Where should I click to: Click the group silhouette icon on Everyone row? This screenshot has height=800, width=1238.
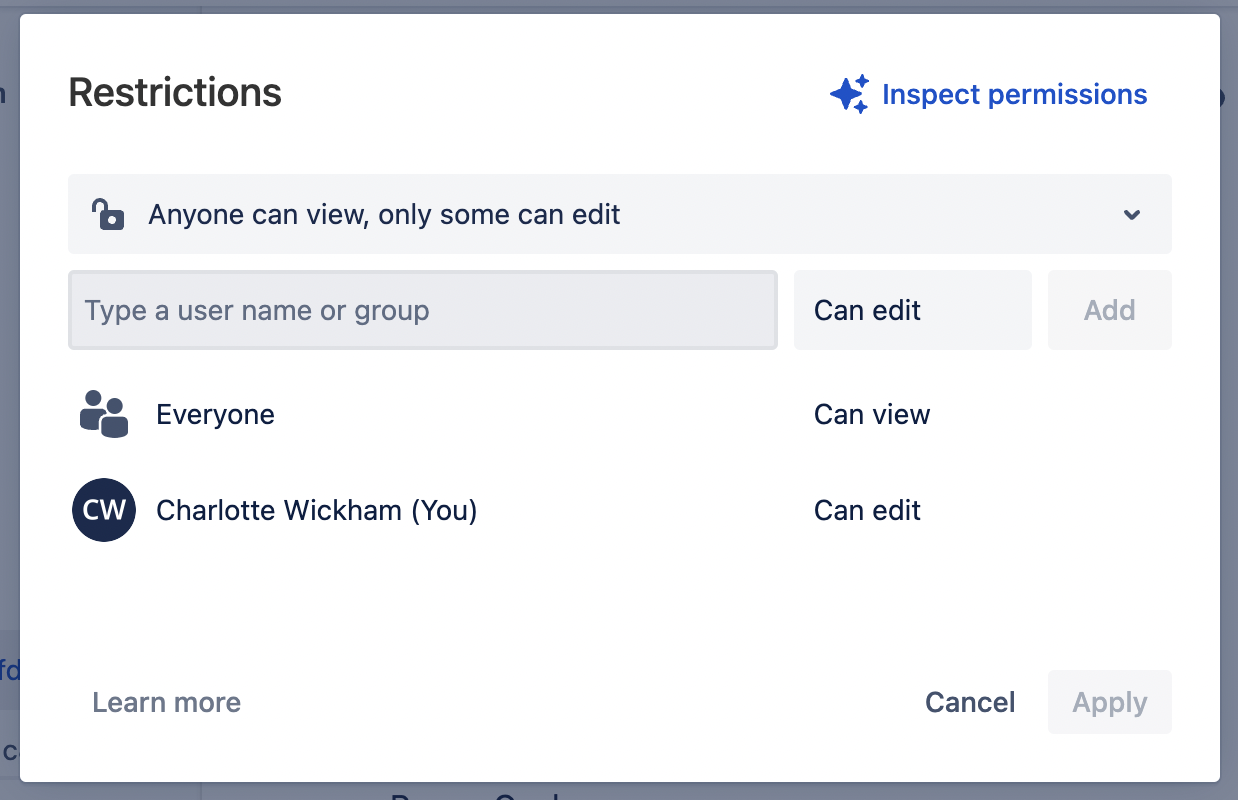(103, 414)
